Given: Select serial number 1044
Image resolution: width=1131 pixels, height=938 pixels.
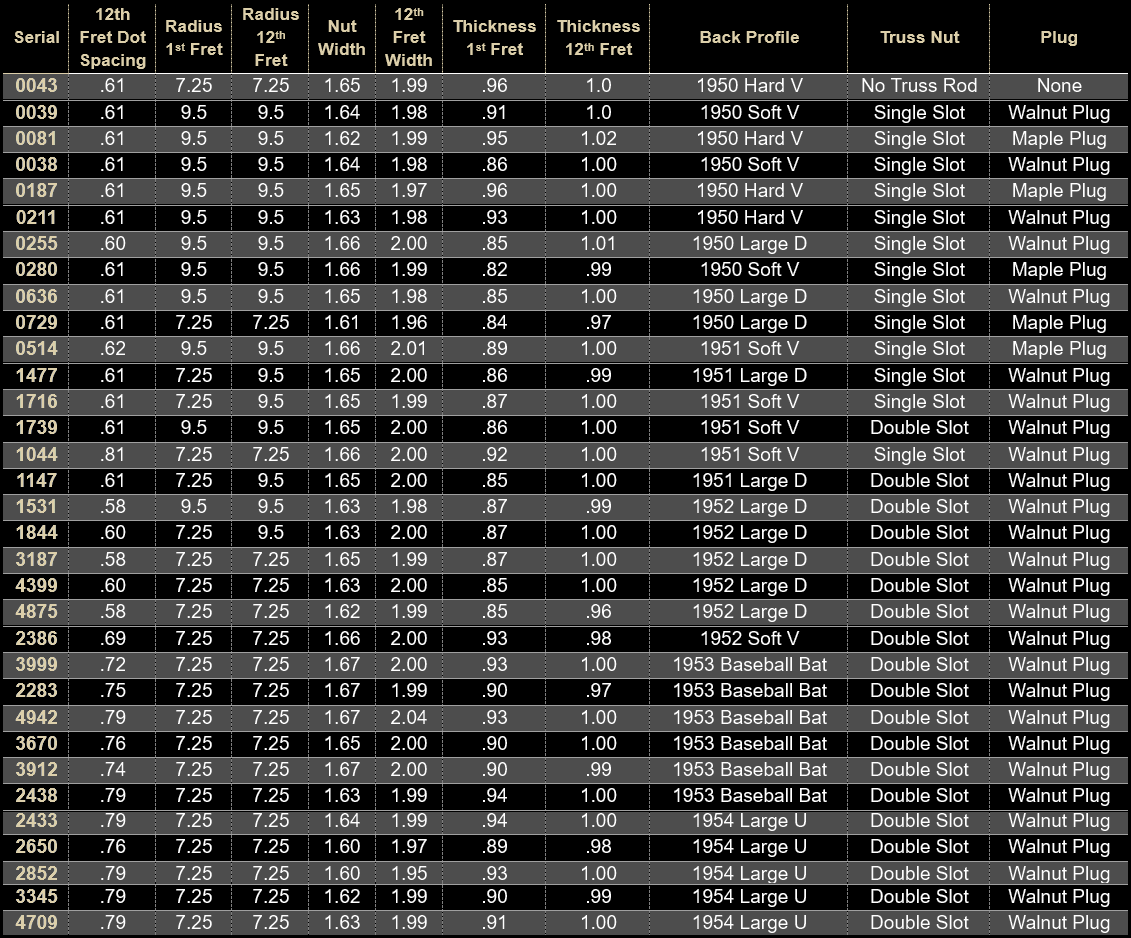Looking at the screenshot, I should (x=37, y=455).
